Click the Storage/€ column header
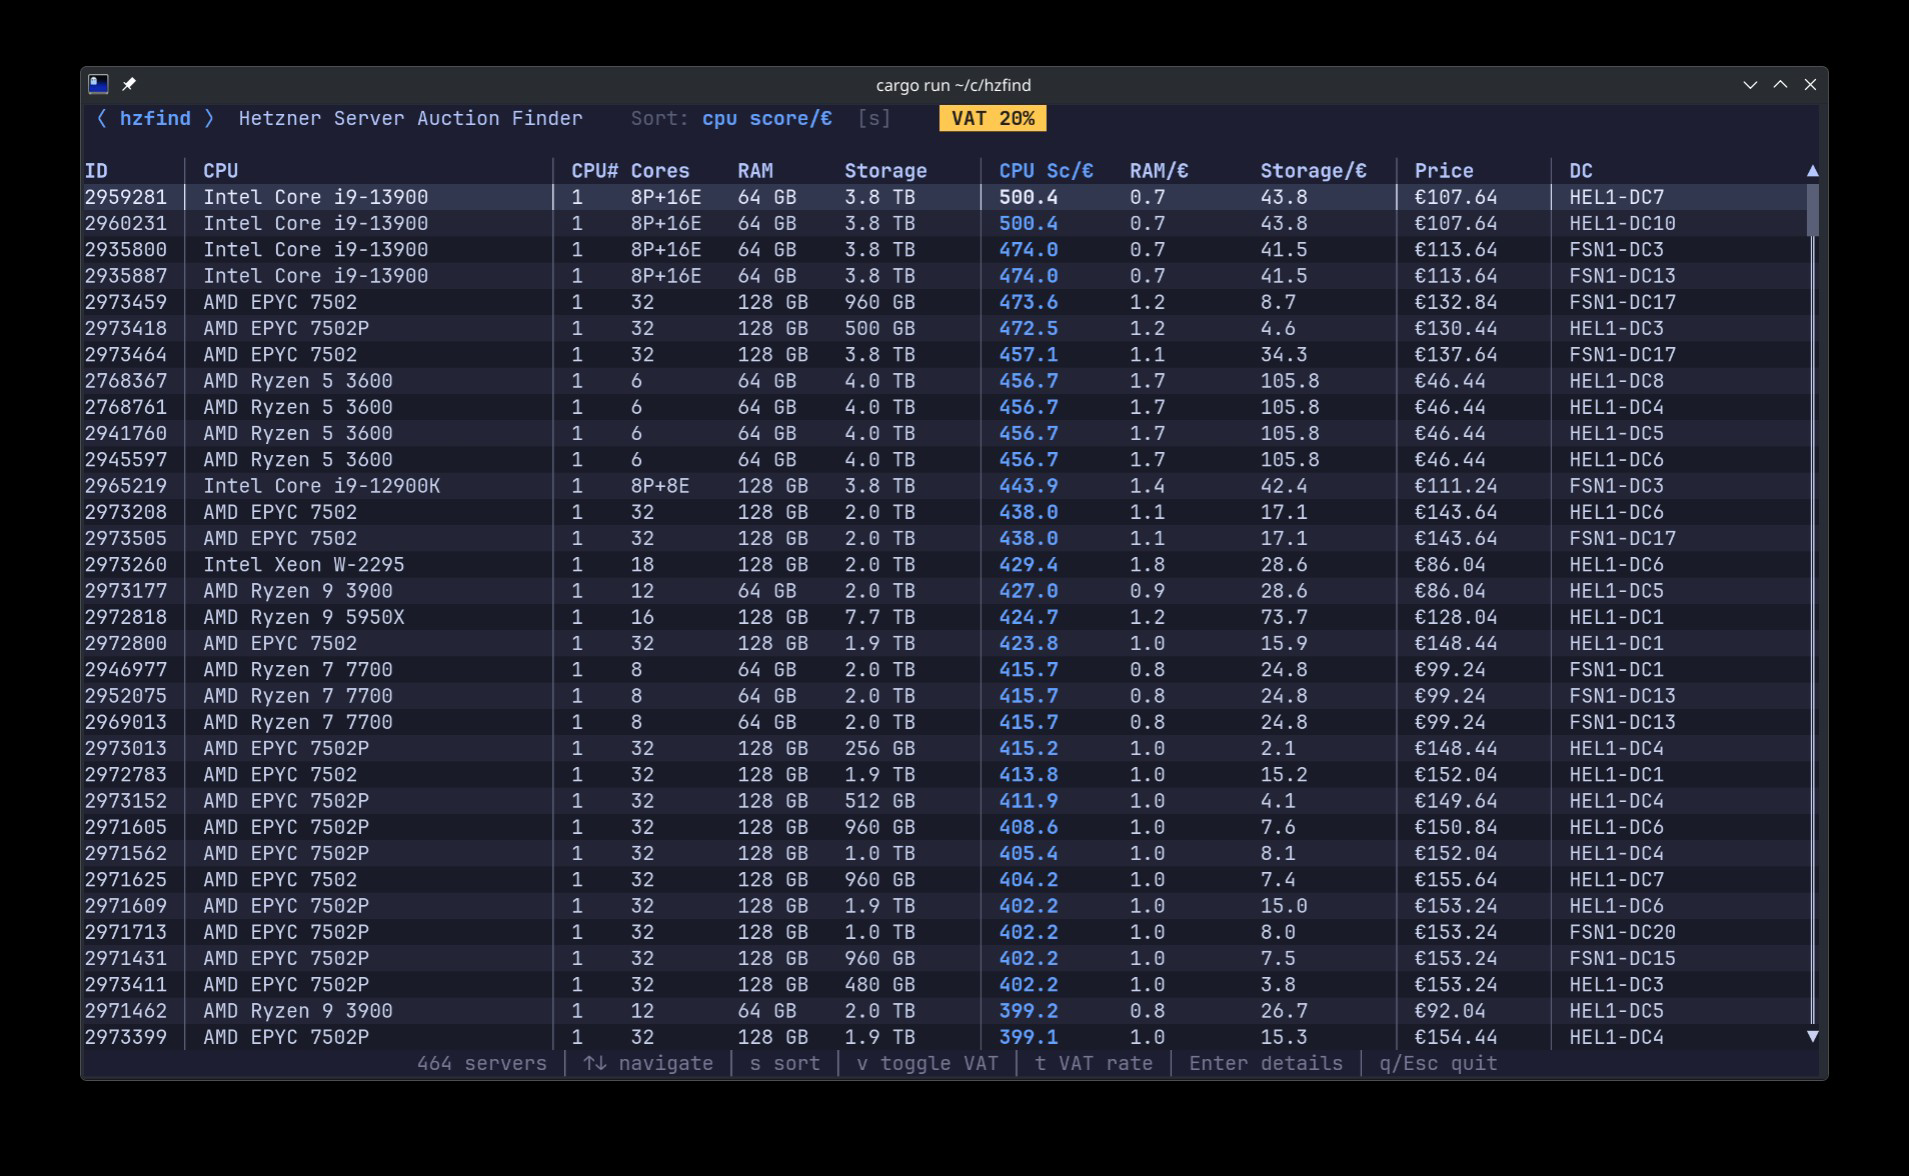 tap(1313, 171)
